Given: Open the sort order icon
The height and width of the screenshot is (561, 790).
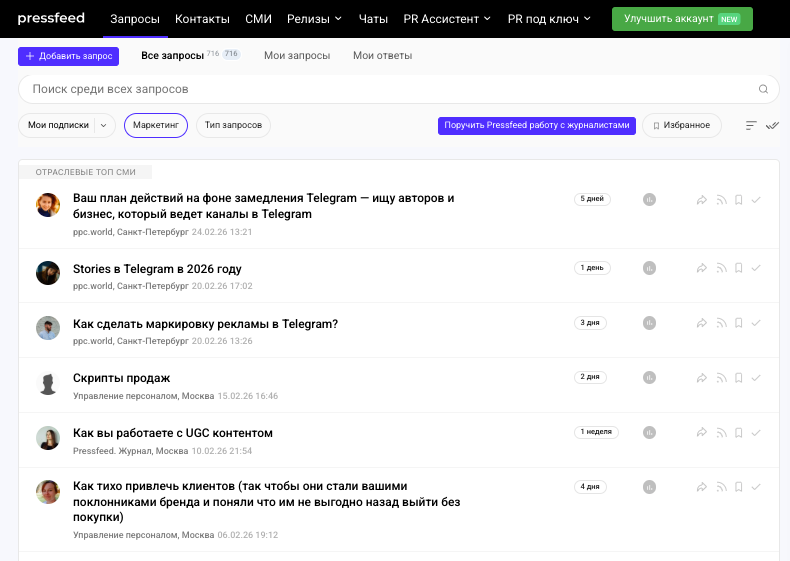Looking at the screenshot, I should tap(751, 125).
